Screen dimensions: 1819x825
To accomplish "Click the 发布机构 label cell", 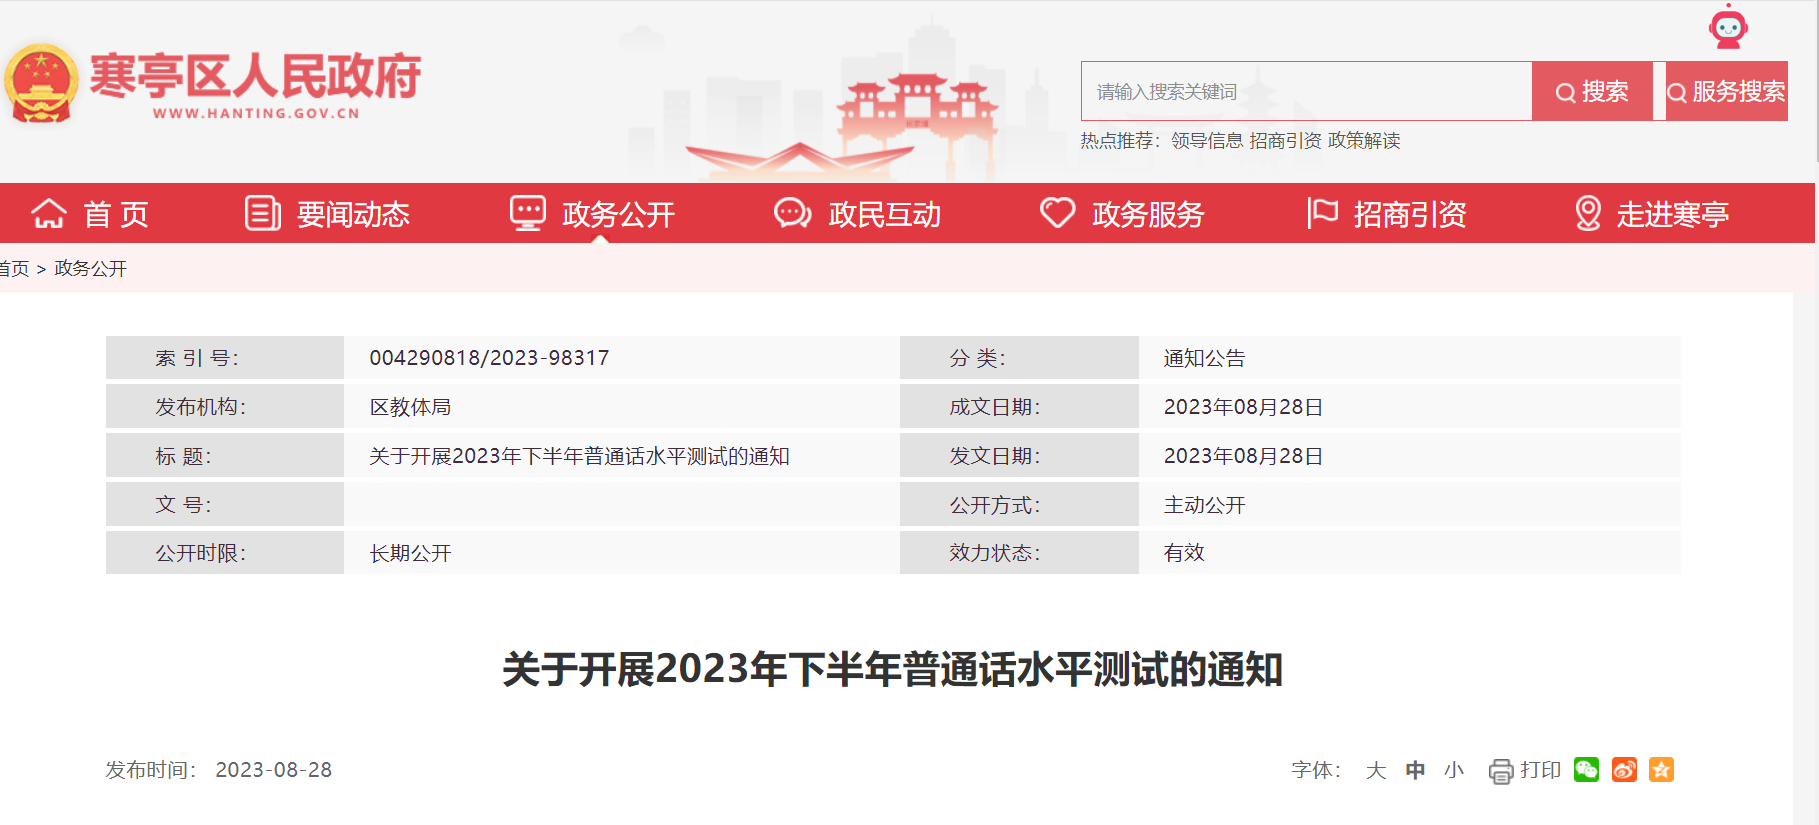I will pos(225,407).
